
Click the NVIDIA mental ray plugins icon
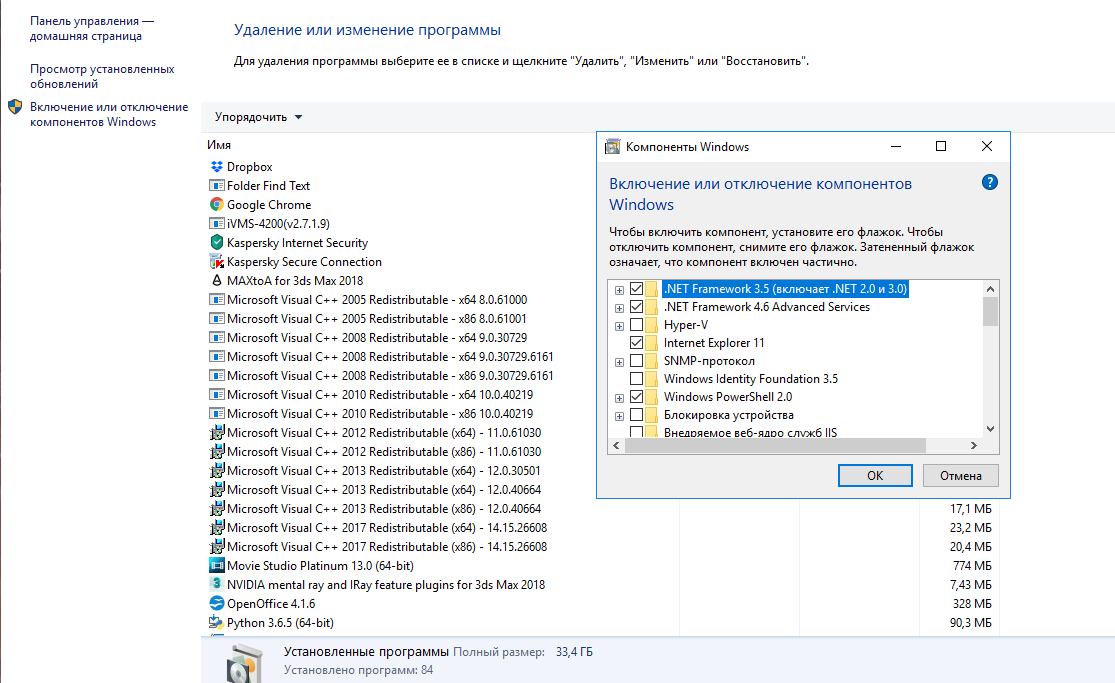click(217, 584)
